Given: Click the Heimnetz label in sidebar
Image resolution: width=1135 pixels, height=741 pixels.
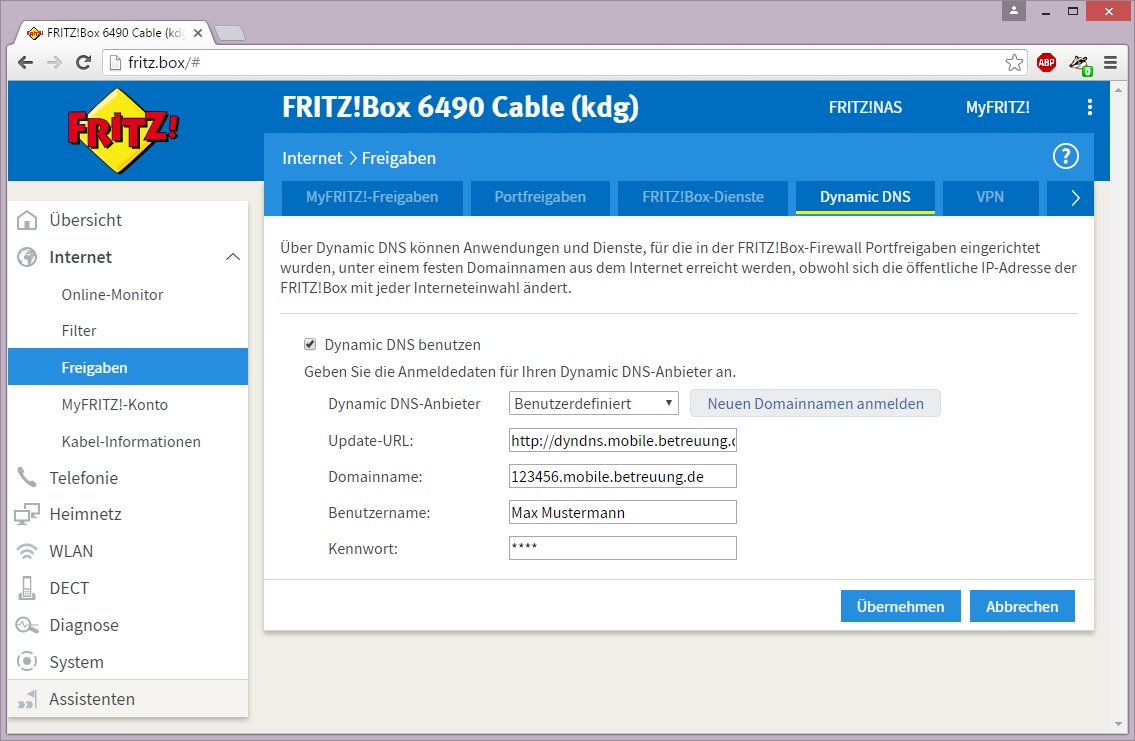Looking at the screenshot, I should (85, 514).
